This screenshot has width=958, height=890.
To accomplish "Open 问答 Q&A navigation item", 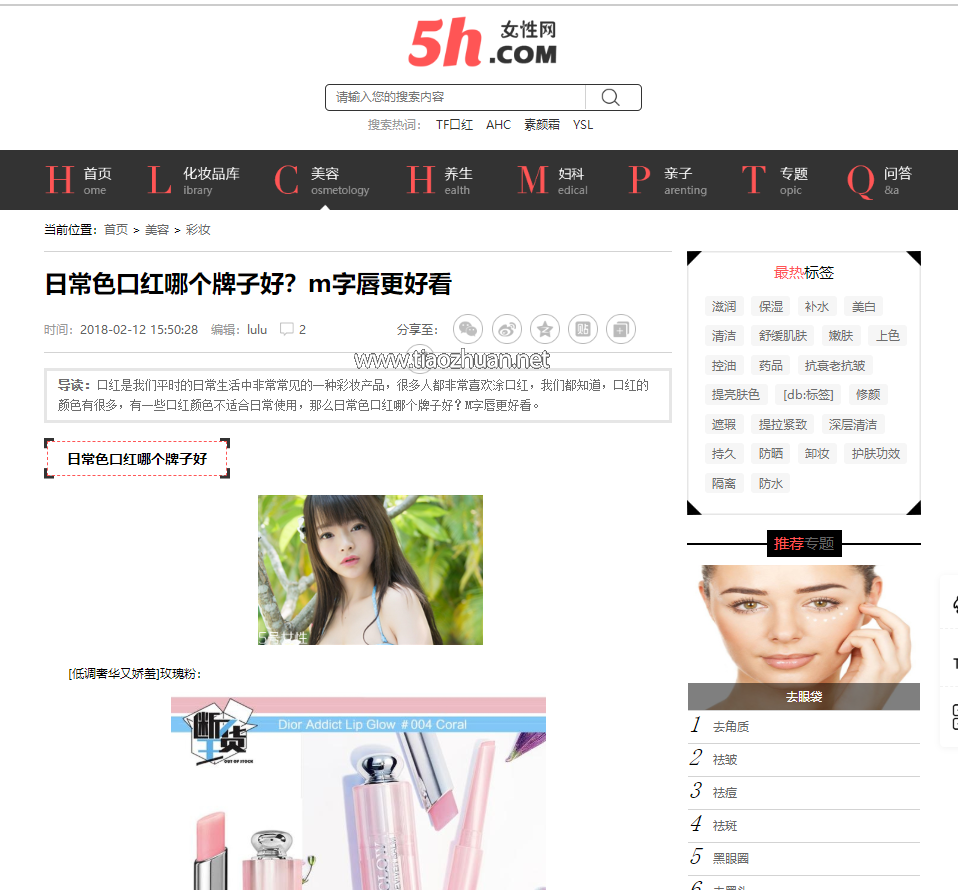I will 880,180.
